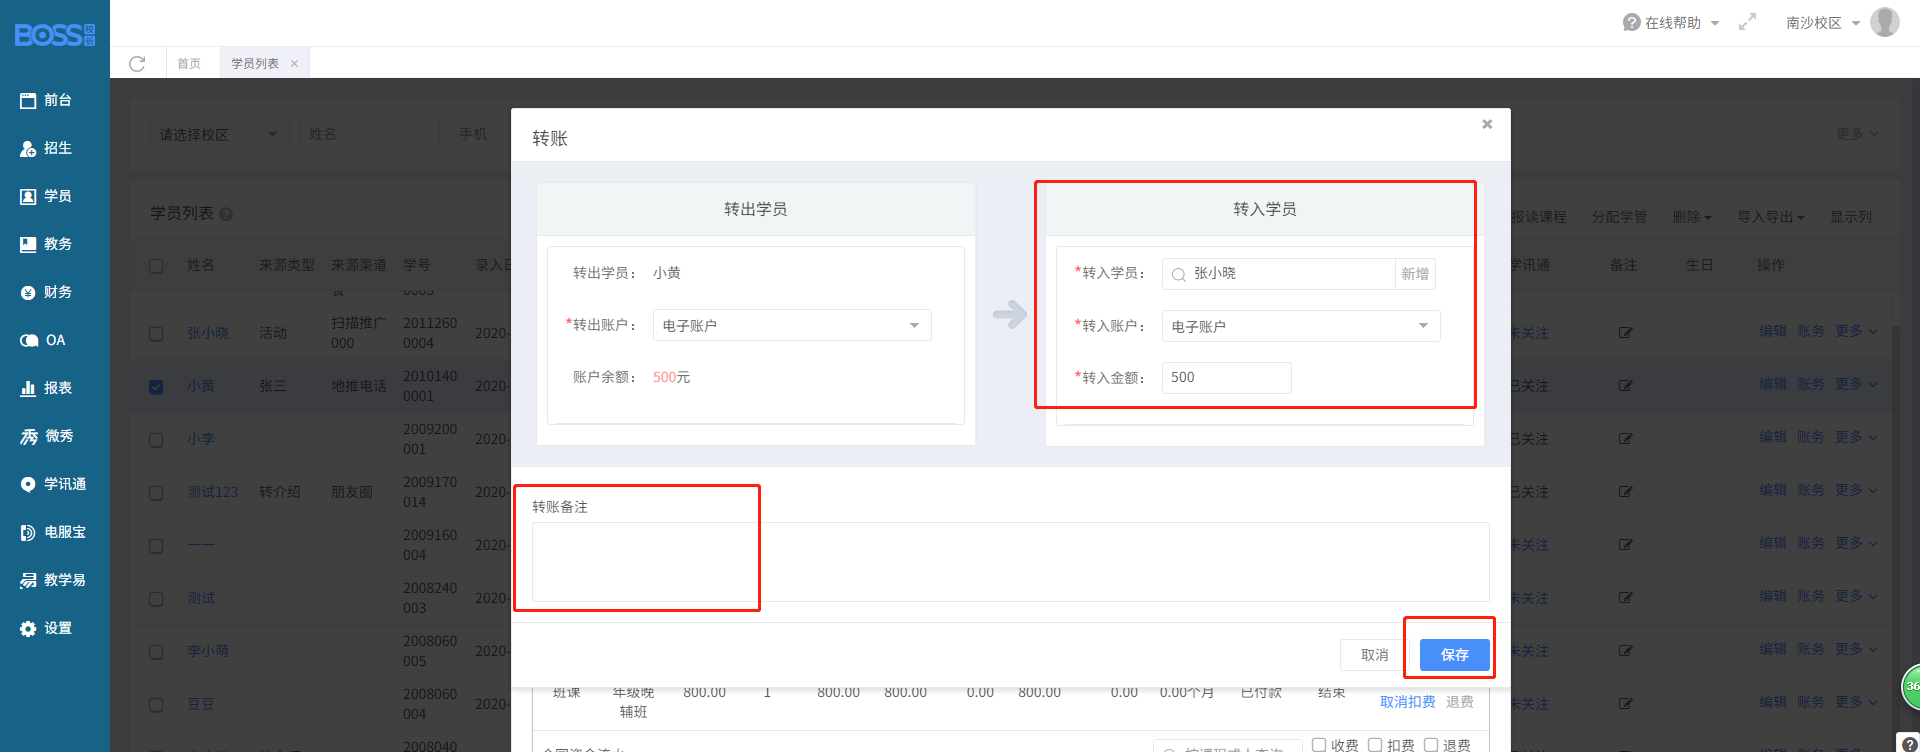Viewport: 1920px width, 752px height.
Task: Expand the 转入账户 dropdown
Action: [x=1300, y=327]
